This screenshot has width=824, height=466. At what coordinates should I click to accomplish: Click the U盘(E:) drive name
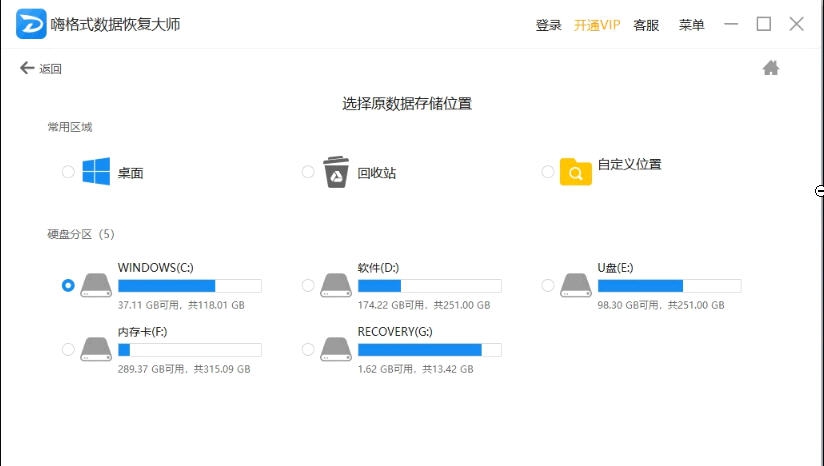pyautogui.click(x=615, y=267)
